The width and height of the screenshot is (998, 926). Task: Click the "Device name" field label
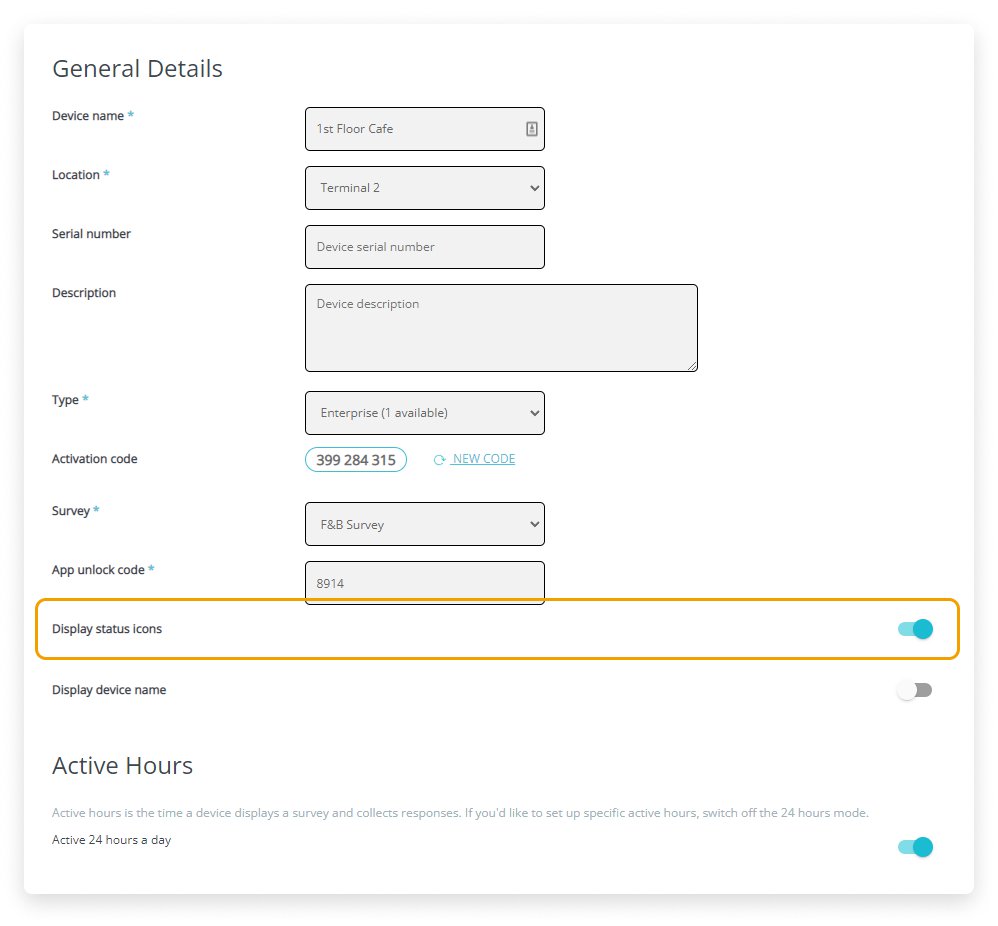(88, 116)
